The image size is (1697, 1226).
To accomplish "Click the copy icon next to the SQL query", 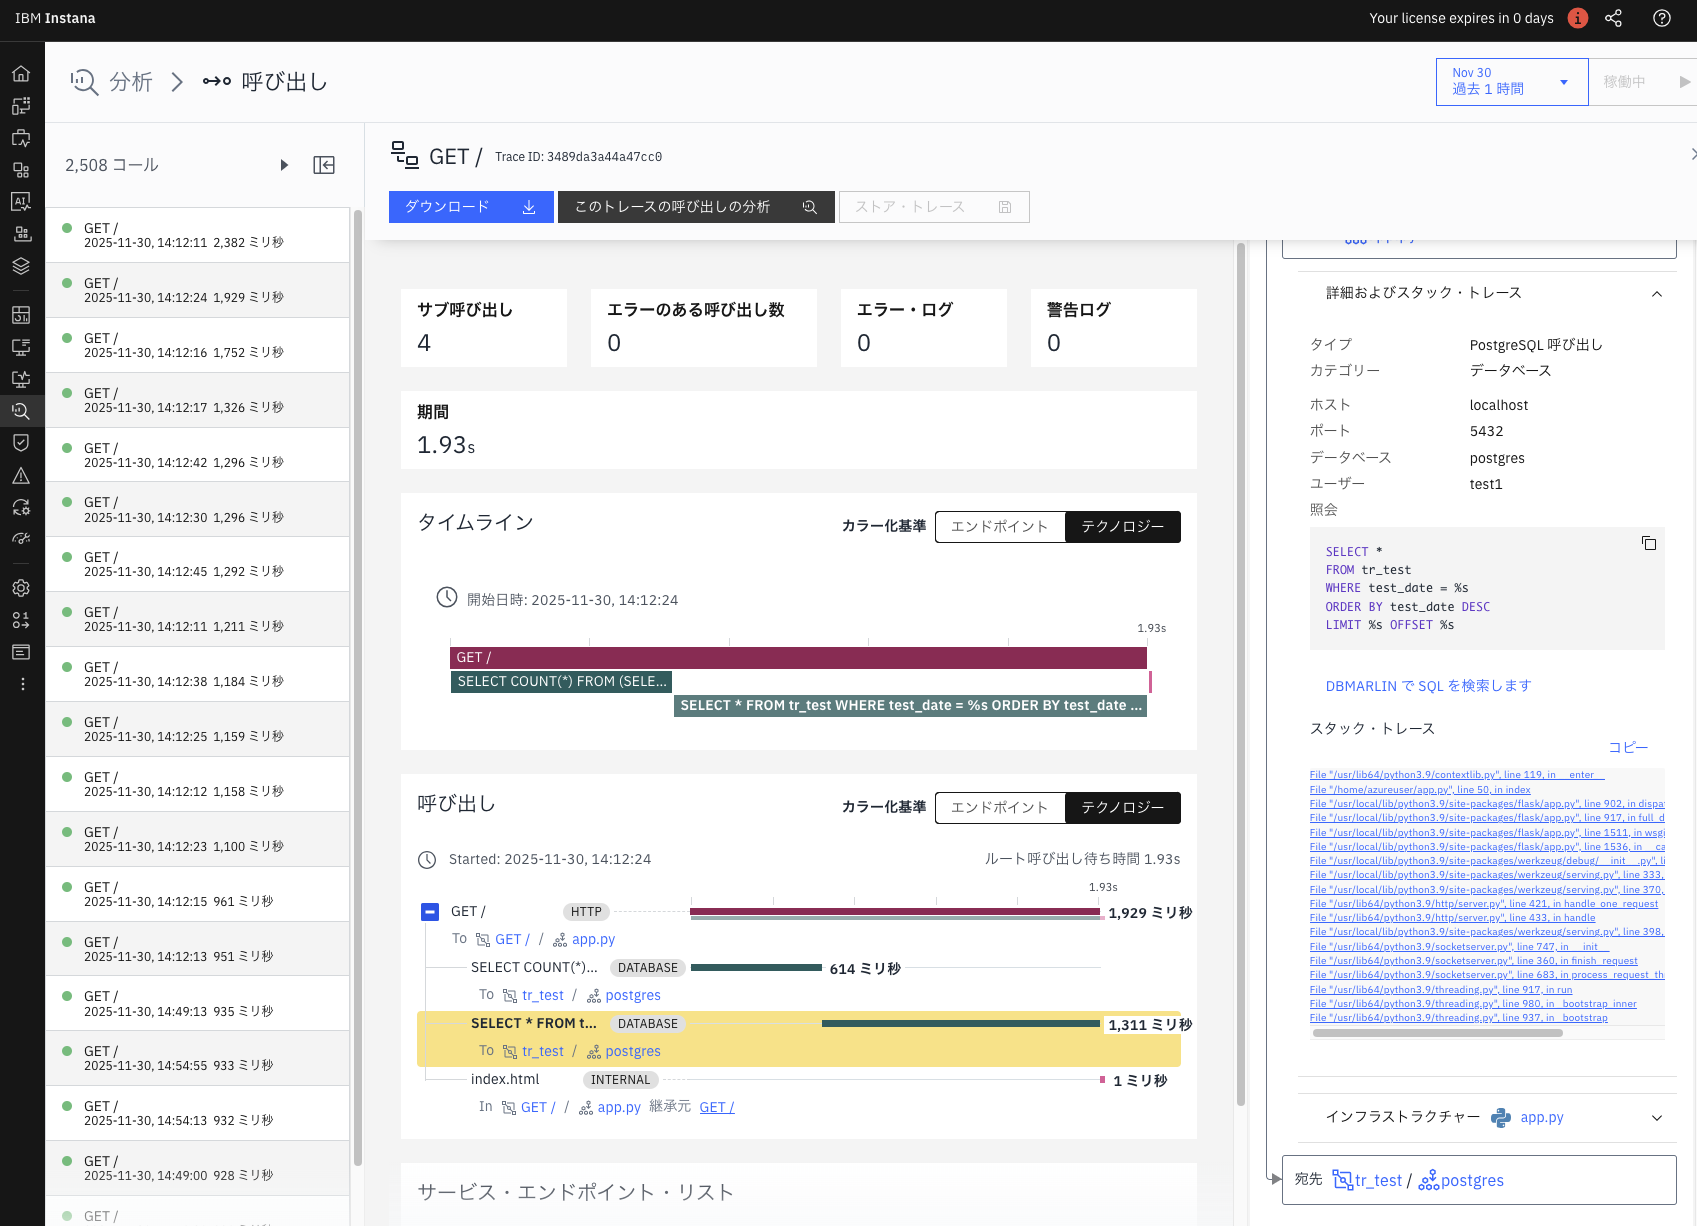I will coord(1649,543).
